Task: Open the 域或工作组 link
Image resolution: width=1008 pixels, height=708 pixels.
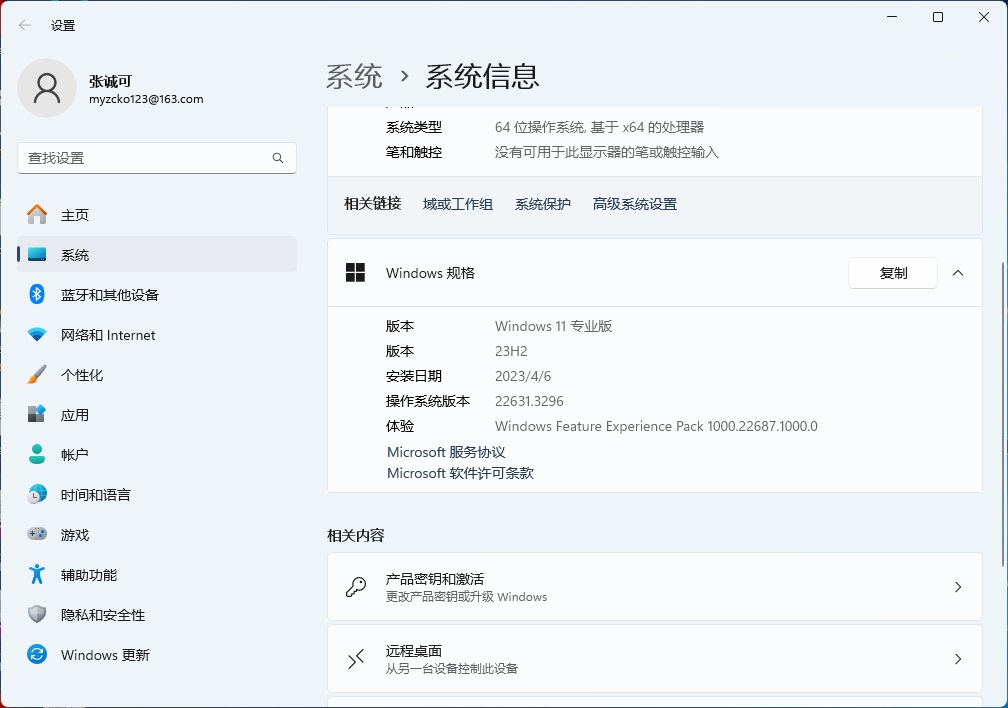Action: click(458, 204)
